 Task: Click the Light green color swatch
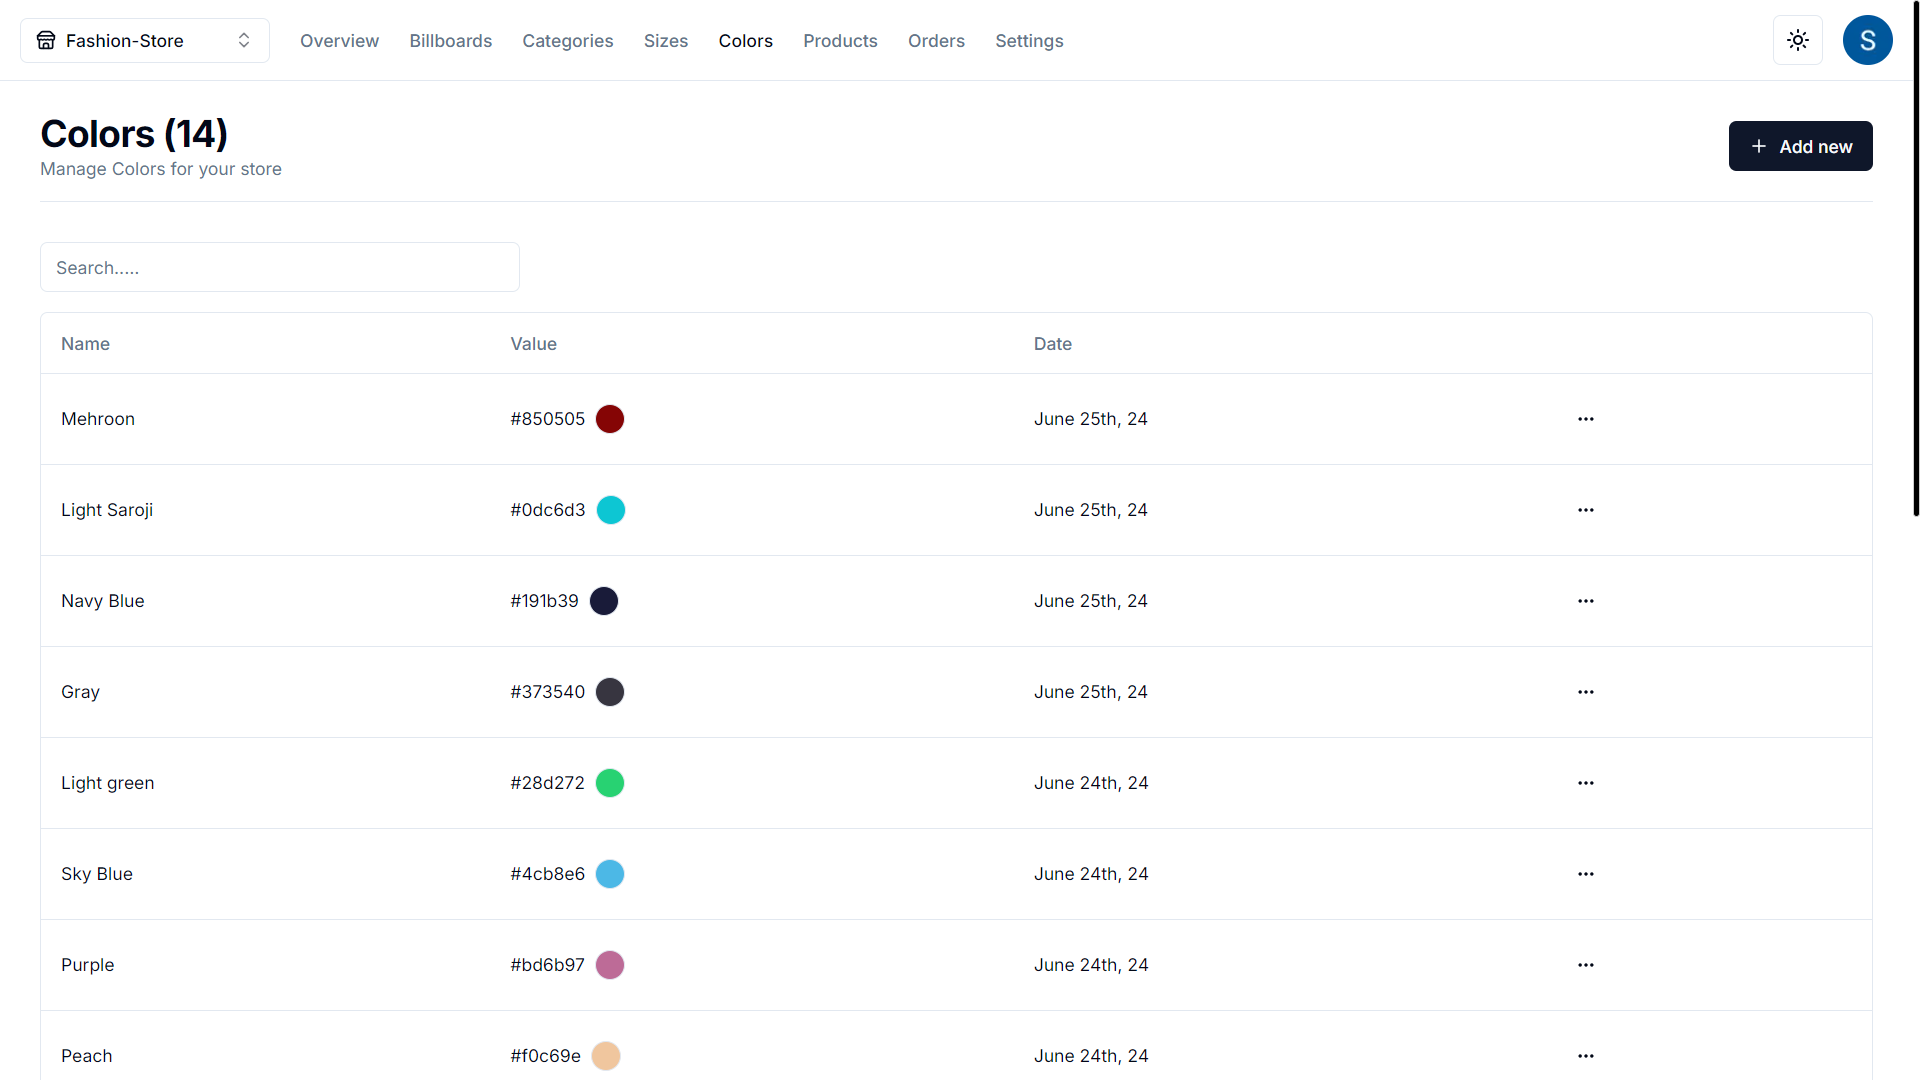[610, 783]
